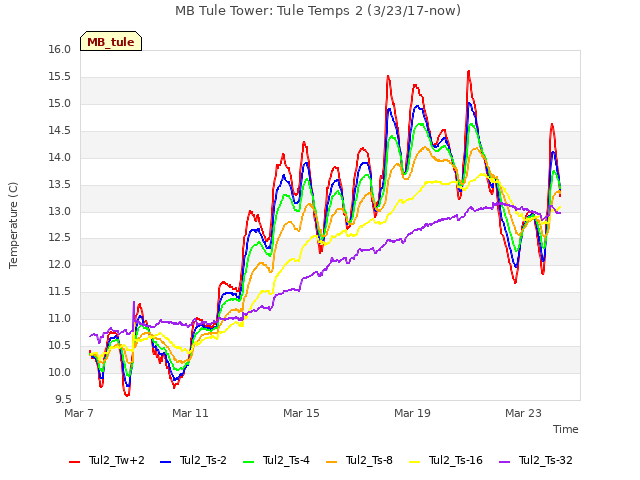The image size is (640, 480).
Task: Click the Mar 15 x-axis tick label
Action: [x=301, y=413]
